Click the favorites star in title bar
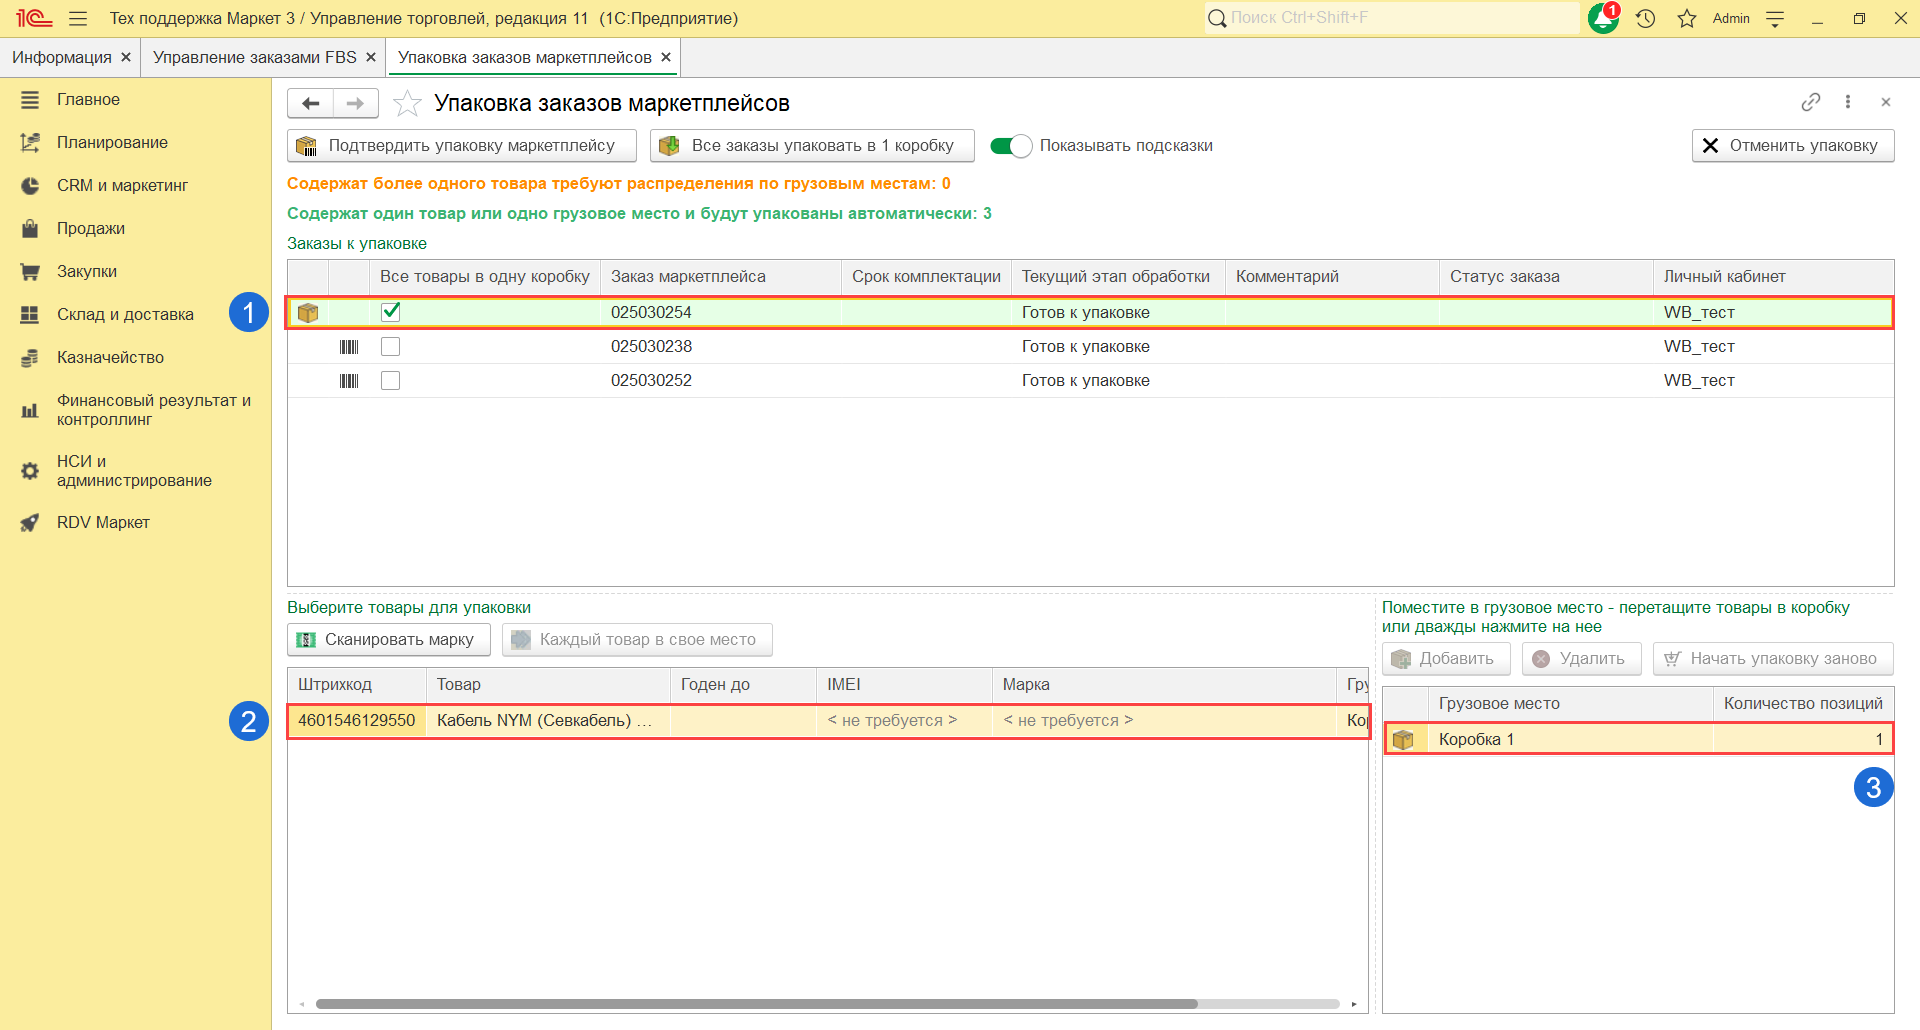The height and width of the screenshot is (1030, 1920). [1687, 19]
